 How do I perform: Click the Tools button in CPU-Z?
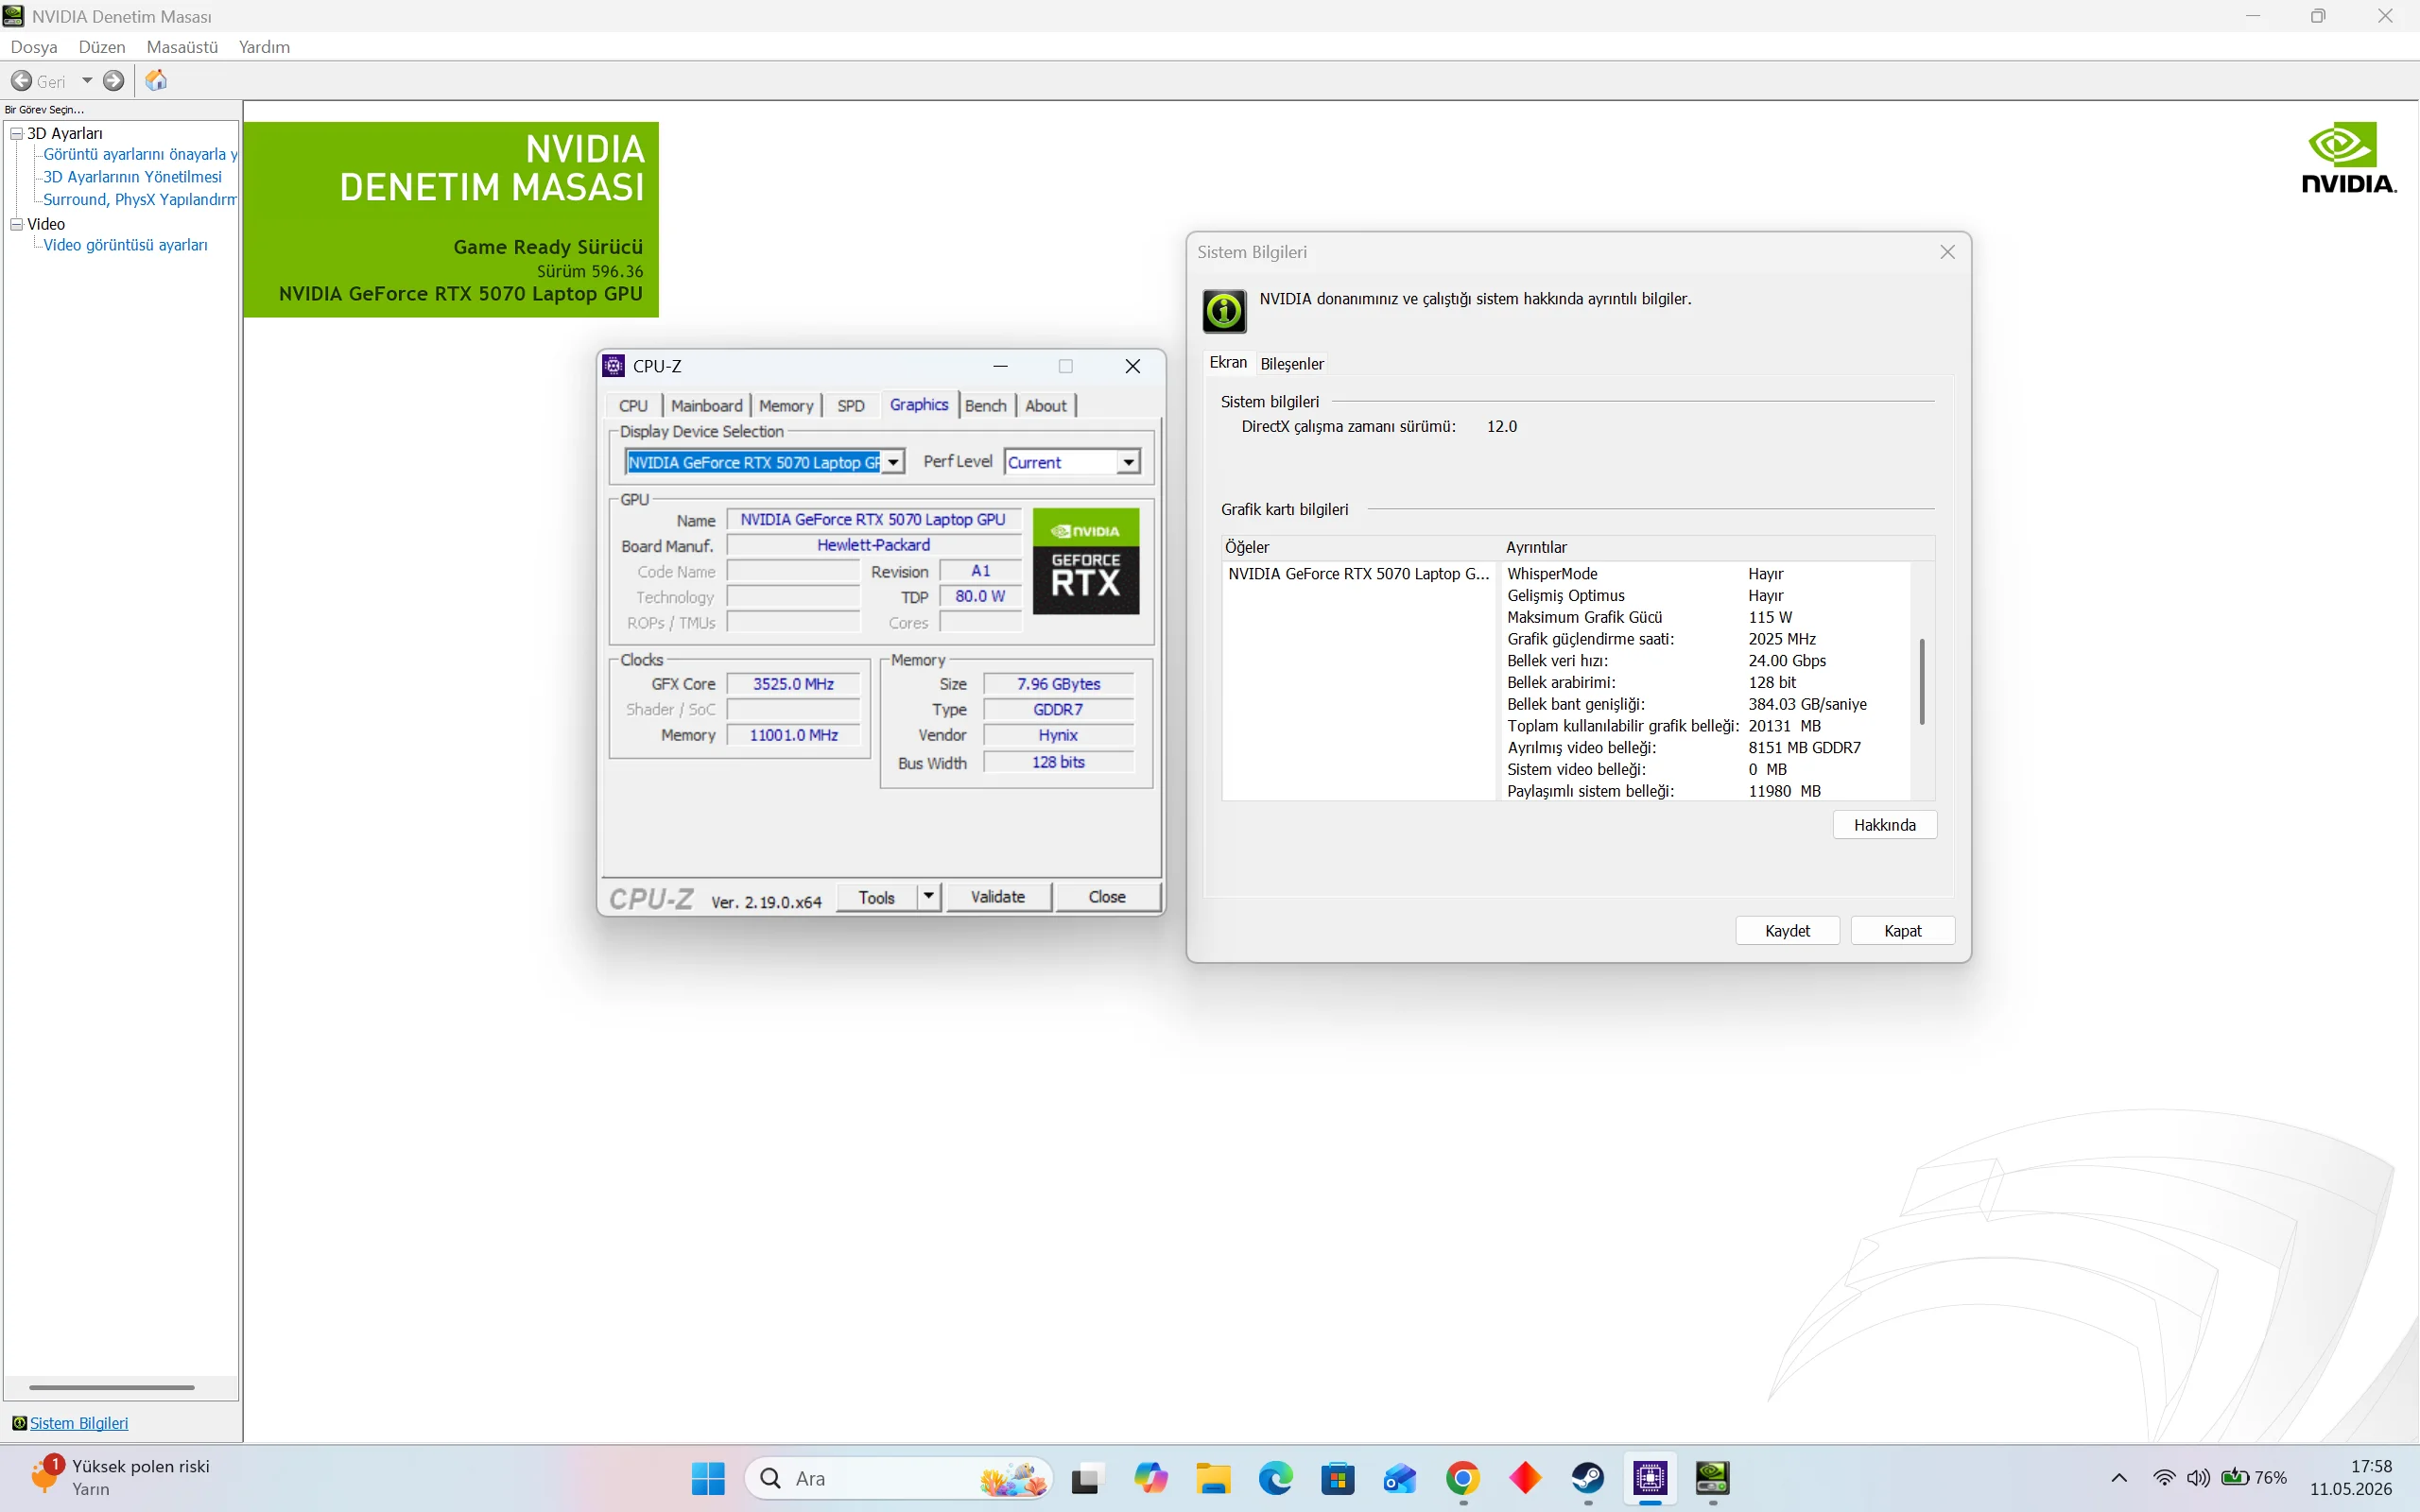pyautogui.click(x=876, y=897)
